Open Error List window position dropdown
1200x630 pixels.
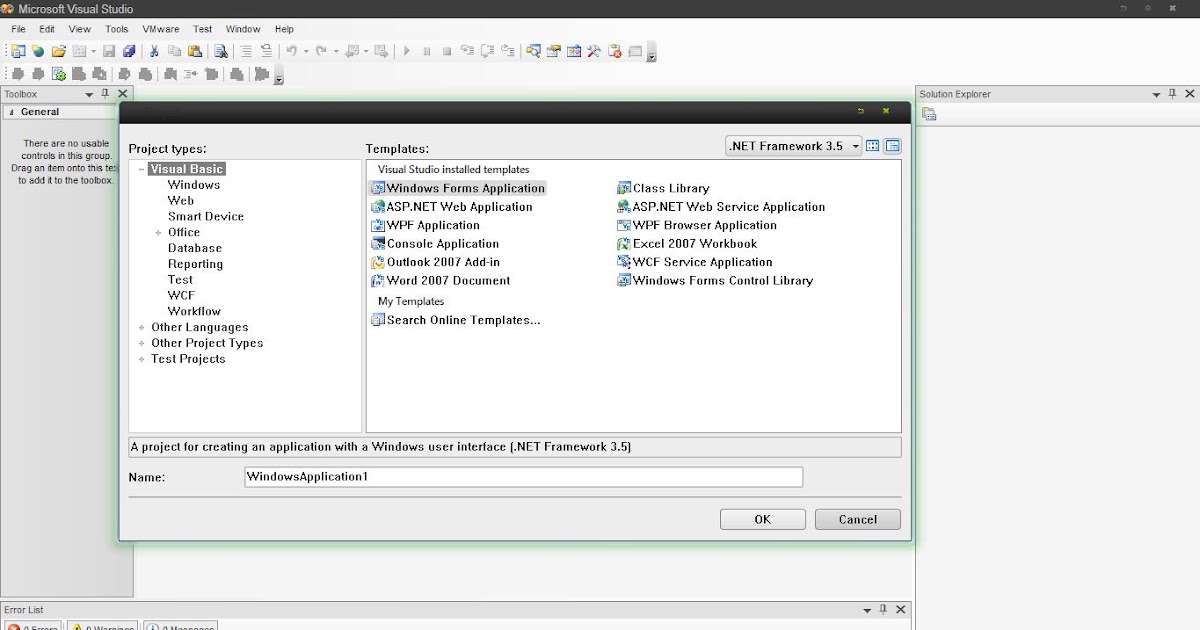[868, 610]
